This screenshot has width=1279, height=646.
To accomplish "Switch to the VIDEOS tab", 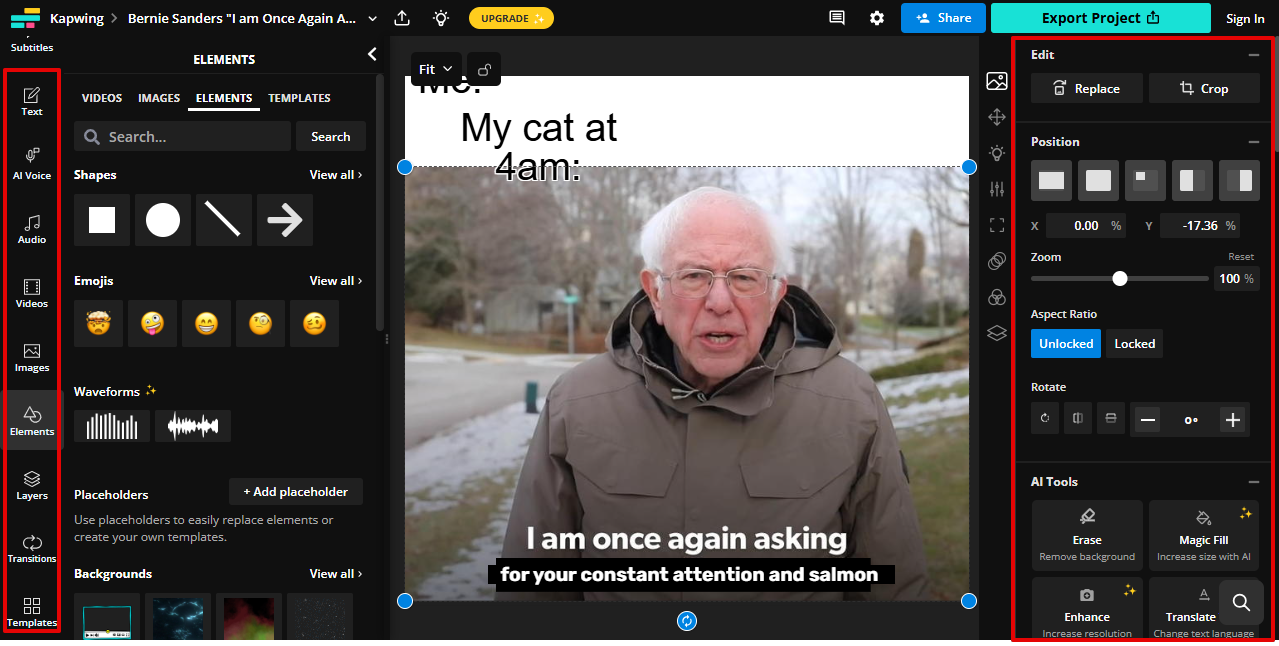I will click(102, 98).
